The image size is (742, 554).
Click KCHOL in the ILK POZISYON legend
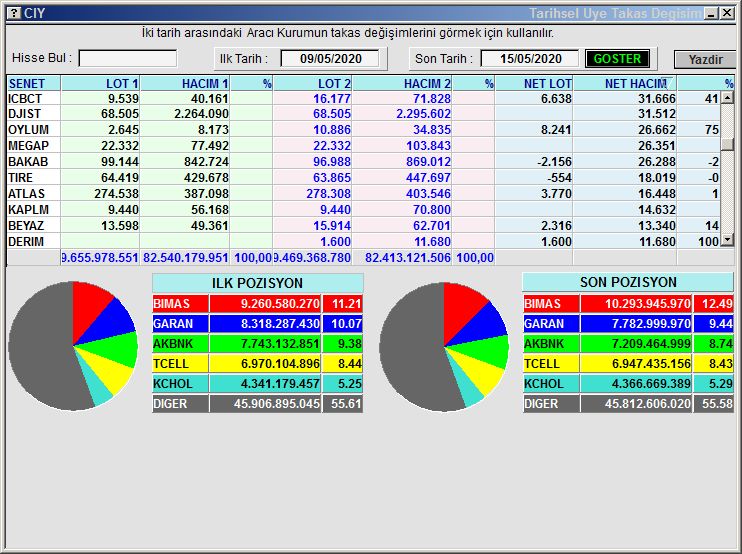coord(180,384)
